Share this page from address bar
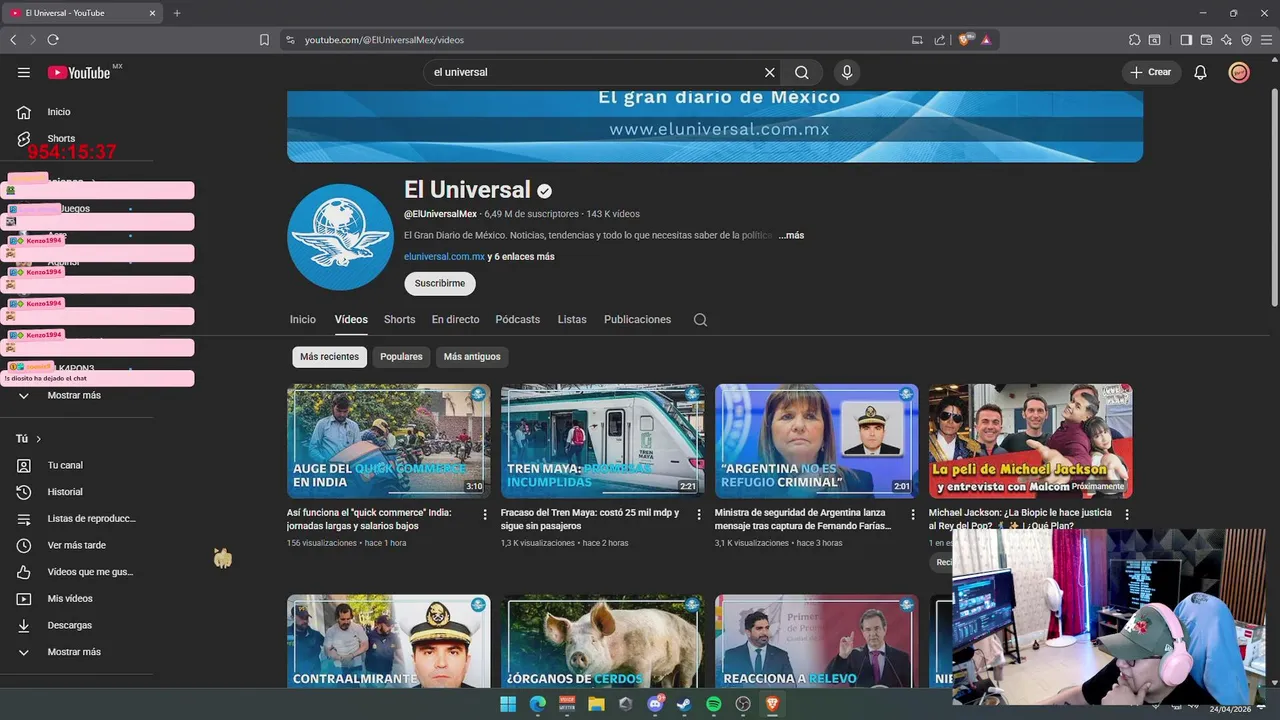Viewport: 1280px width, 720px height. [940, 40]
